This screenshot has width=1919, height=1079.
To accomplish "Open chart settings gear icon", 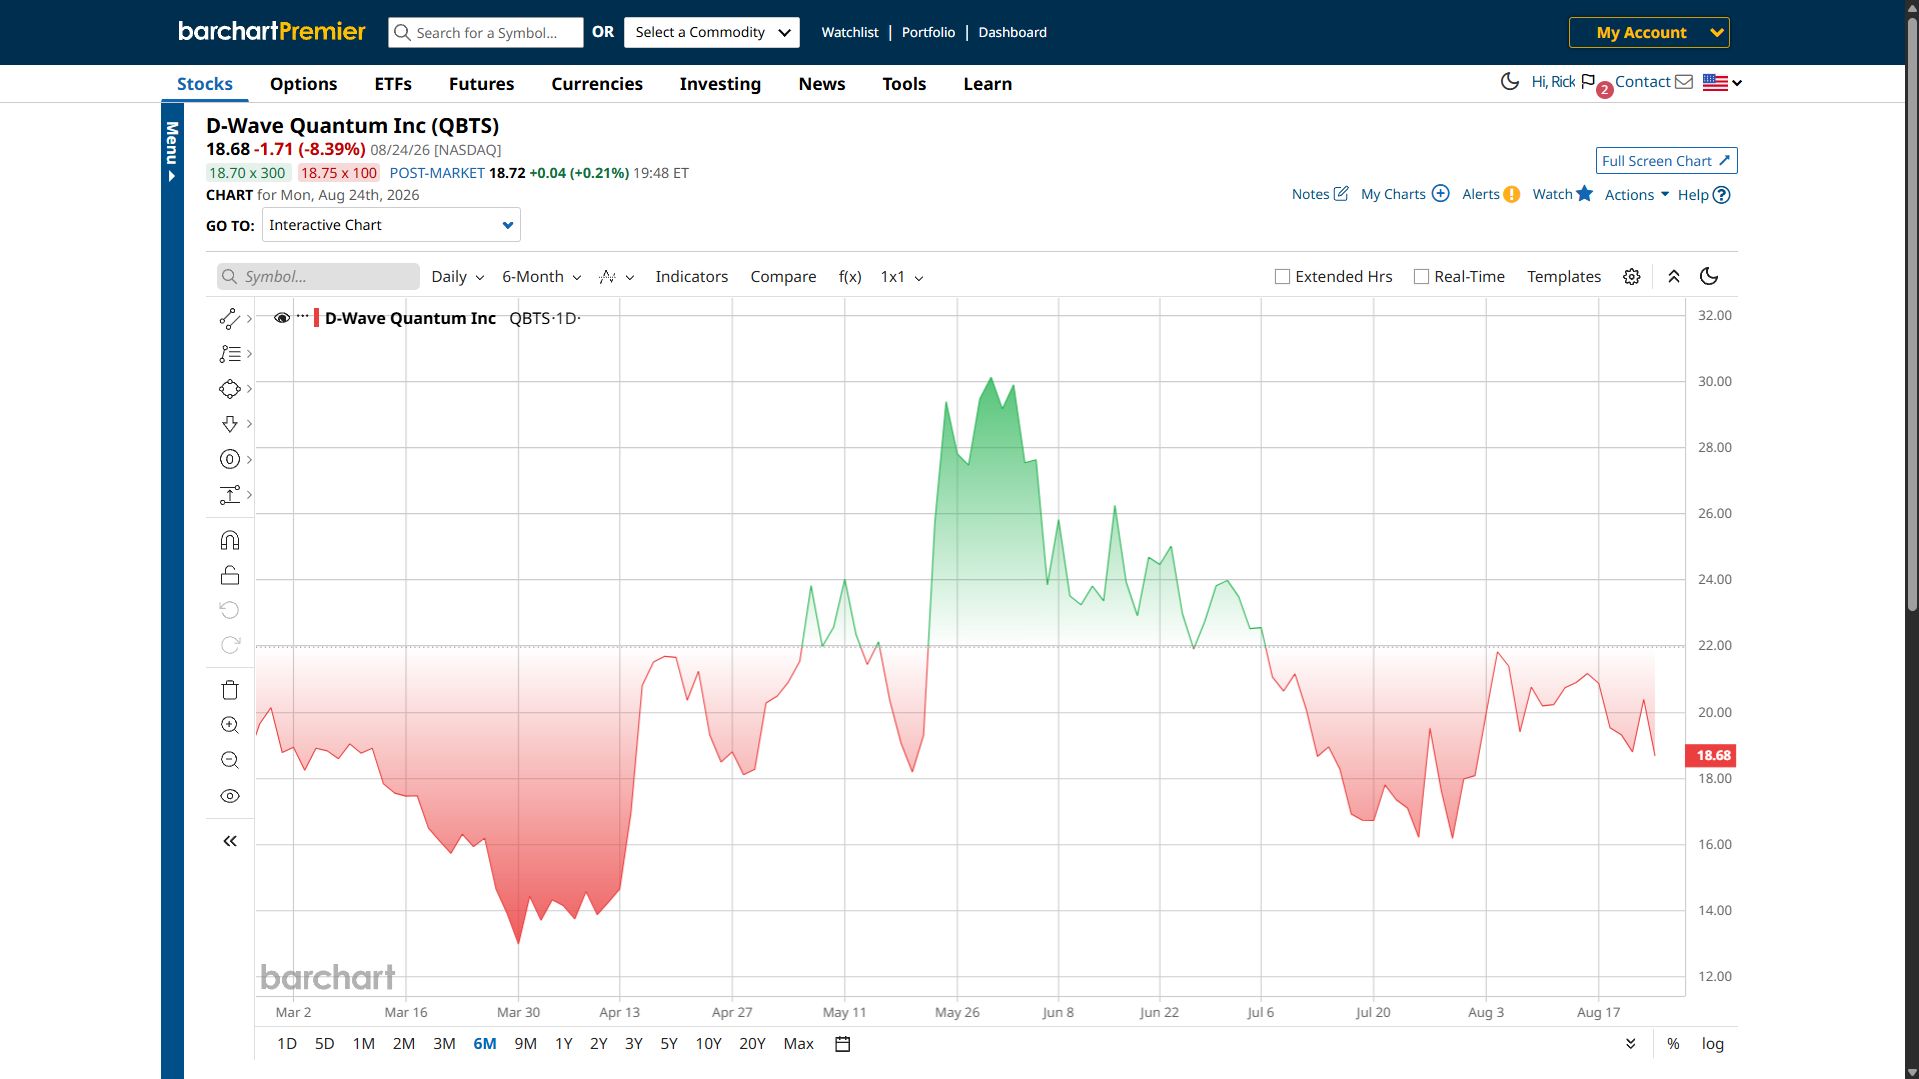I will click(x=1631, y=277).
